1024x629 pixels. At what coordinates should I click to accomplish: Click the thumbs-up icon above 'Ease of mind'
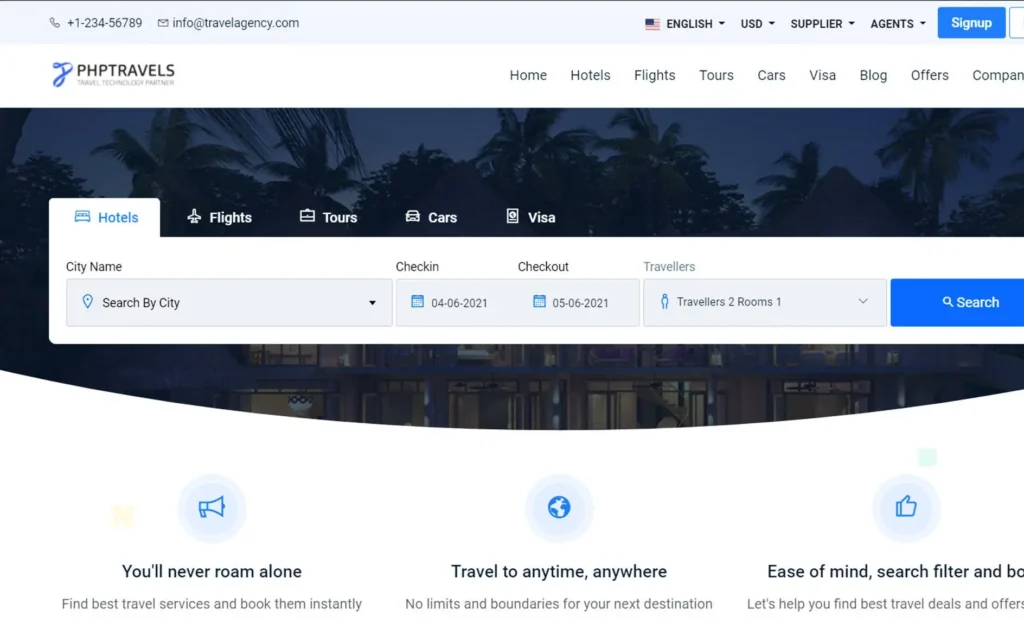click(x=906, y=506)
